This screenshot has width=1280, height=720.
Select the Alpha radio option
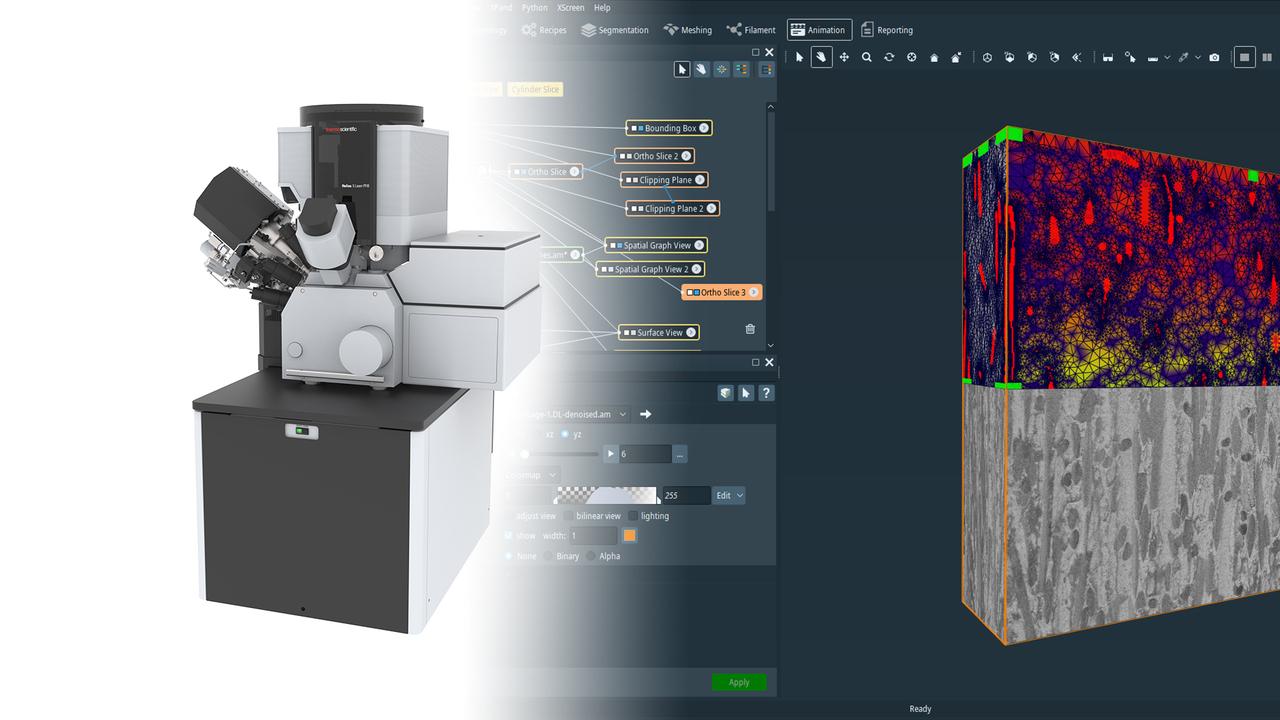pos(591,556)
